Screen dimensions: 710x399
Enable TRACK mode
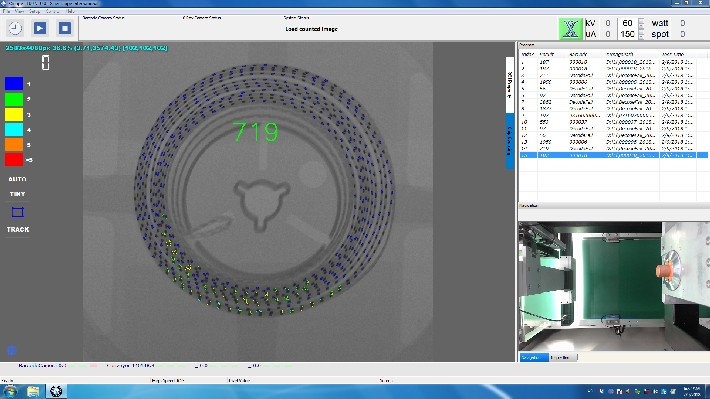coord(18,230)
